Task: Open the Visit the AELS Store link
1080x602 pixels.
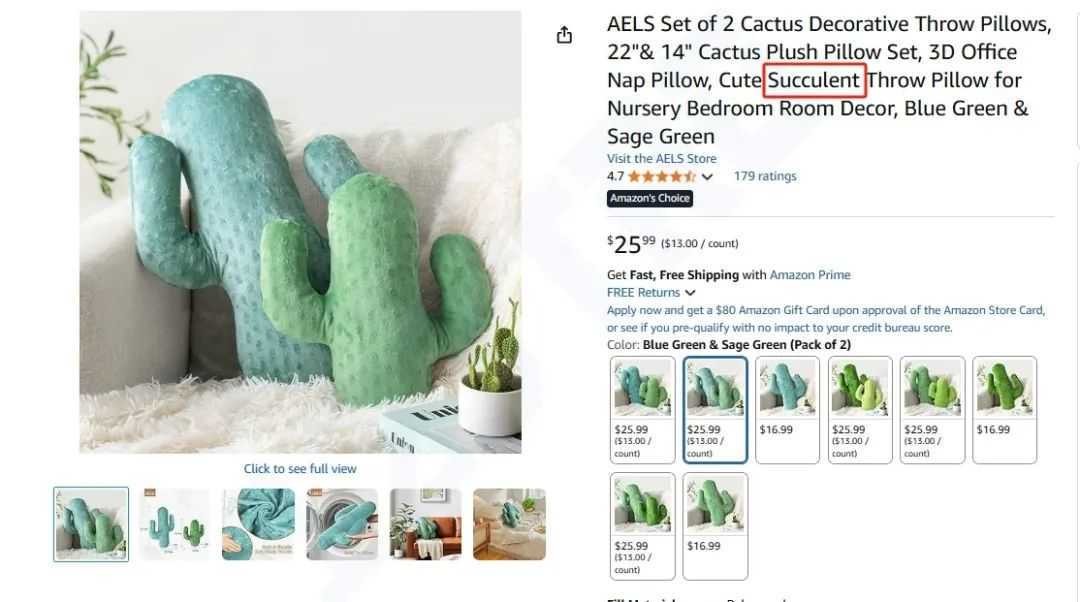Action: coord(661,158)
